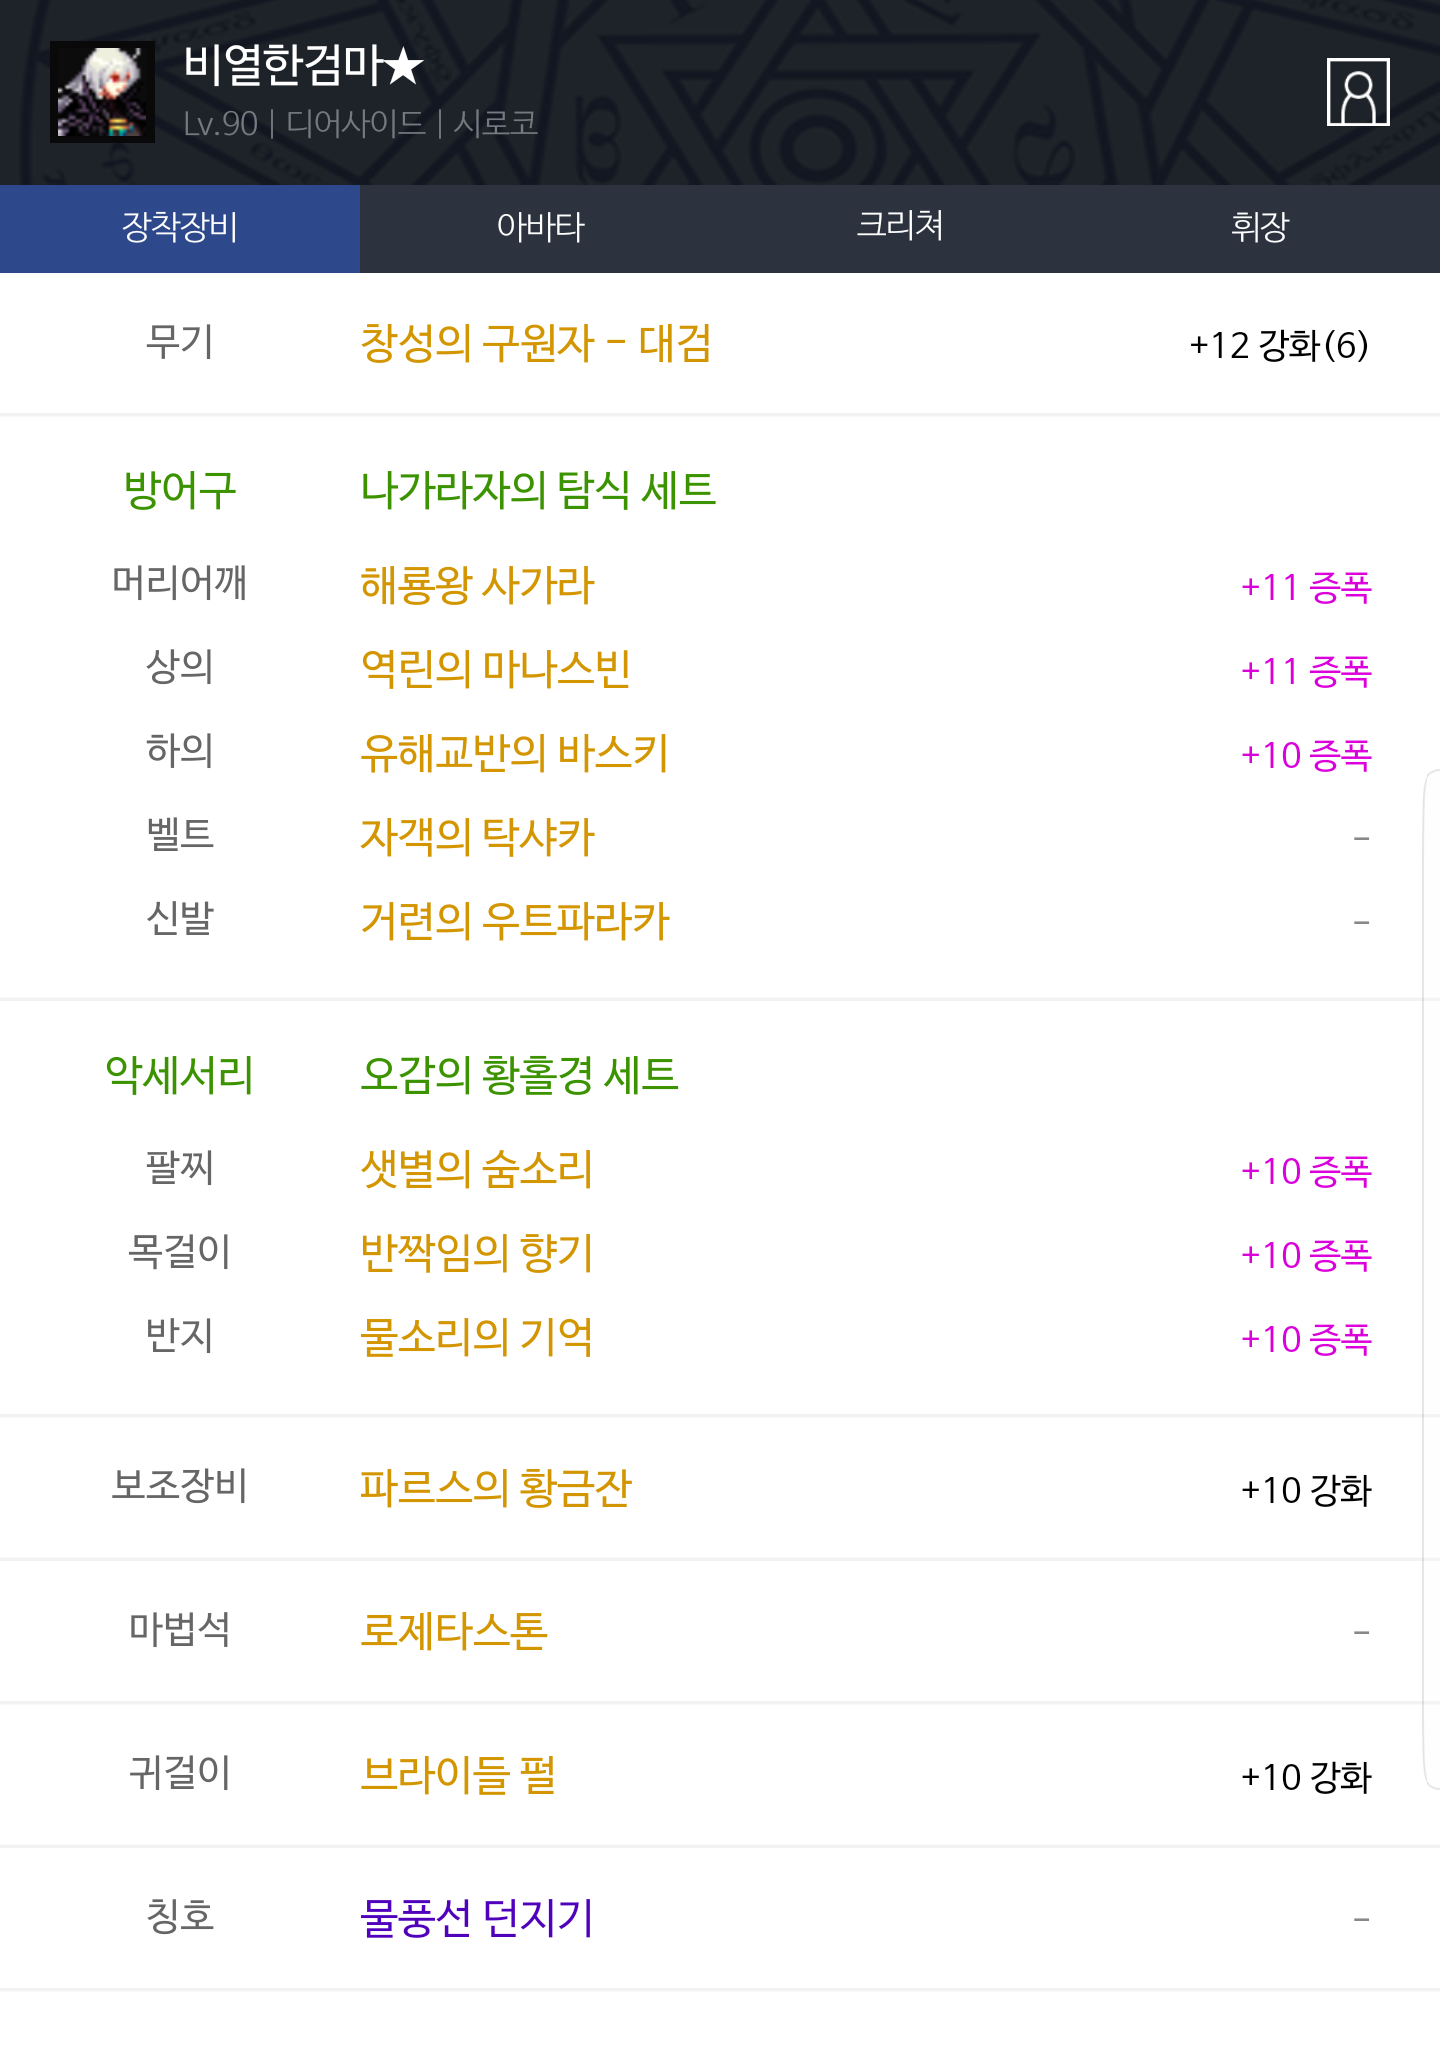Image resolution: width=1440 pixels, height=2054 pixels.
Task: Open 로제타스톤 magic stone item
Action: (x=453, y=1631)
